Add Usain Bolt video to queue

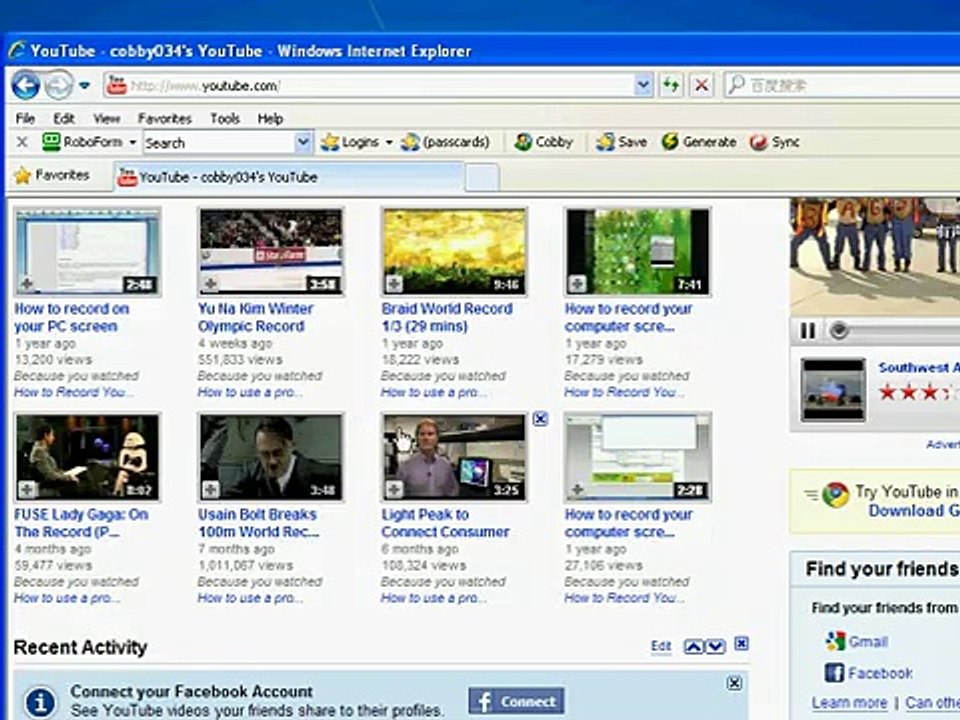pyautogui.click(x=211, y=489)
